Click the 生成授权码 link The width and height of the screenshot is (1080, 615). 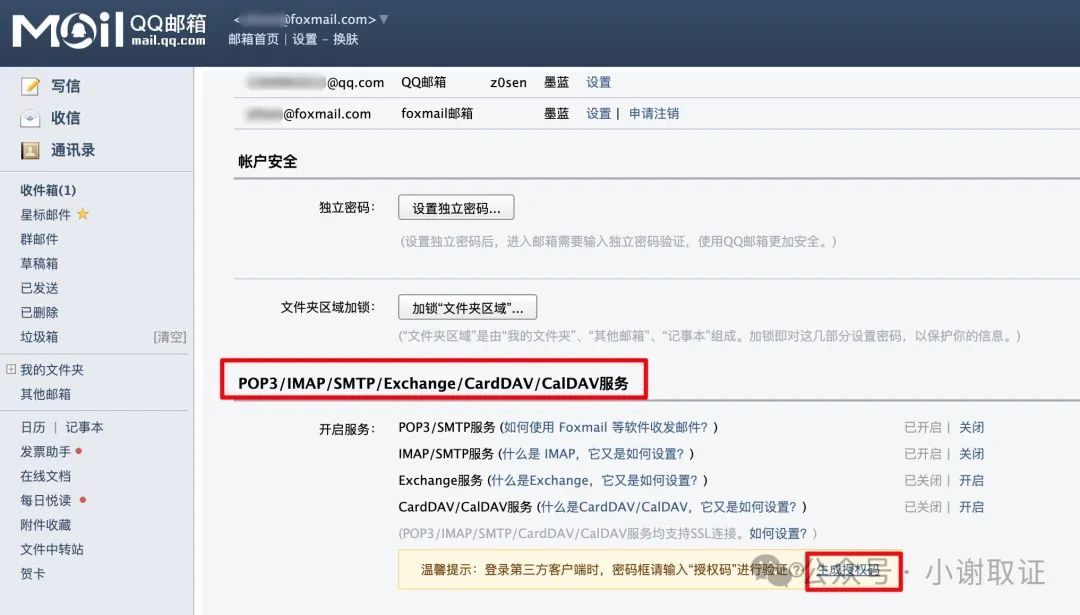pos(848,570)
